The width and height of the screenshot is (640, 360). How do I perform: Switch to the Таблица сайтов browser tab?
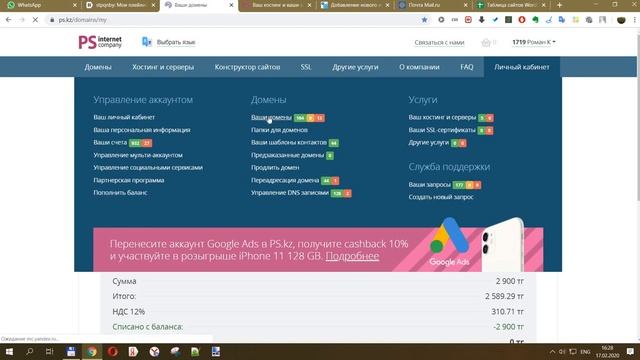point(510,5)
